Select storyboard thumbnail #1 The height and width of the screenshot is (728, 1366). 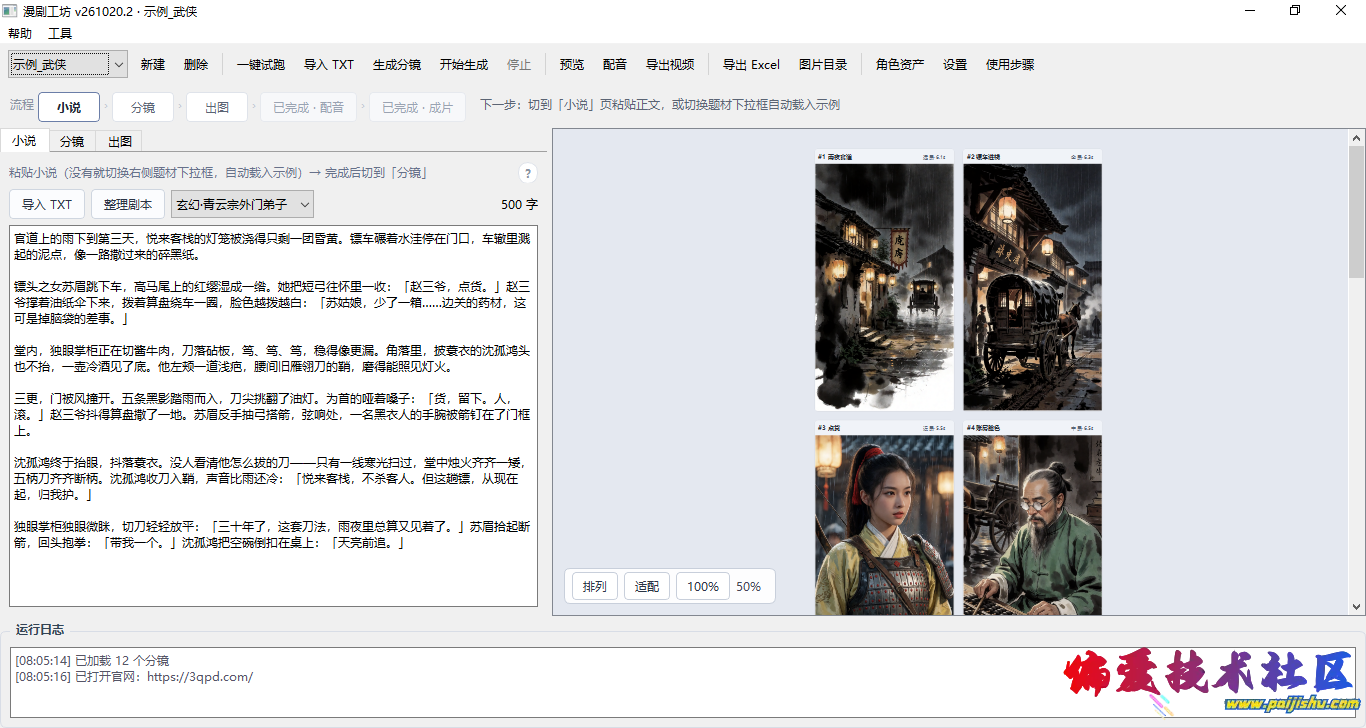pyautogui.click(x=885, y=281)
